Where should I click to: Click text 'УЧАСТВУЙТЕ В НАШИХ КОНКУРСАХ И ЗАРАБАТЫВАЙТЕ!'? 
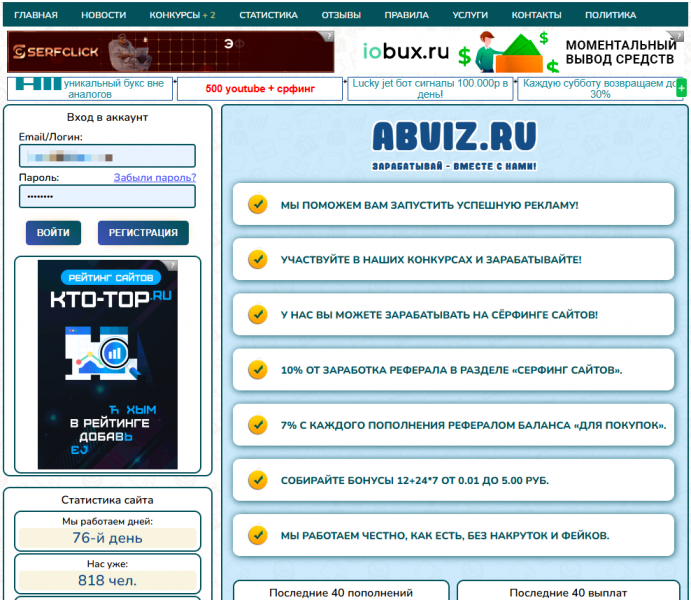point(431,260)
